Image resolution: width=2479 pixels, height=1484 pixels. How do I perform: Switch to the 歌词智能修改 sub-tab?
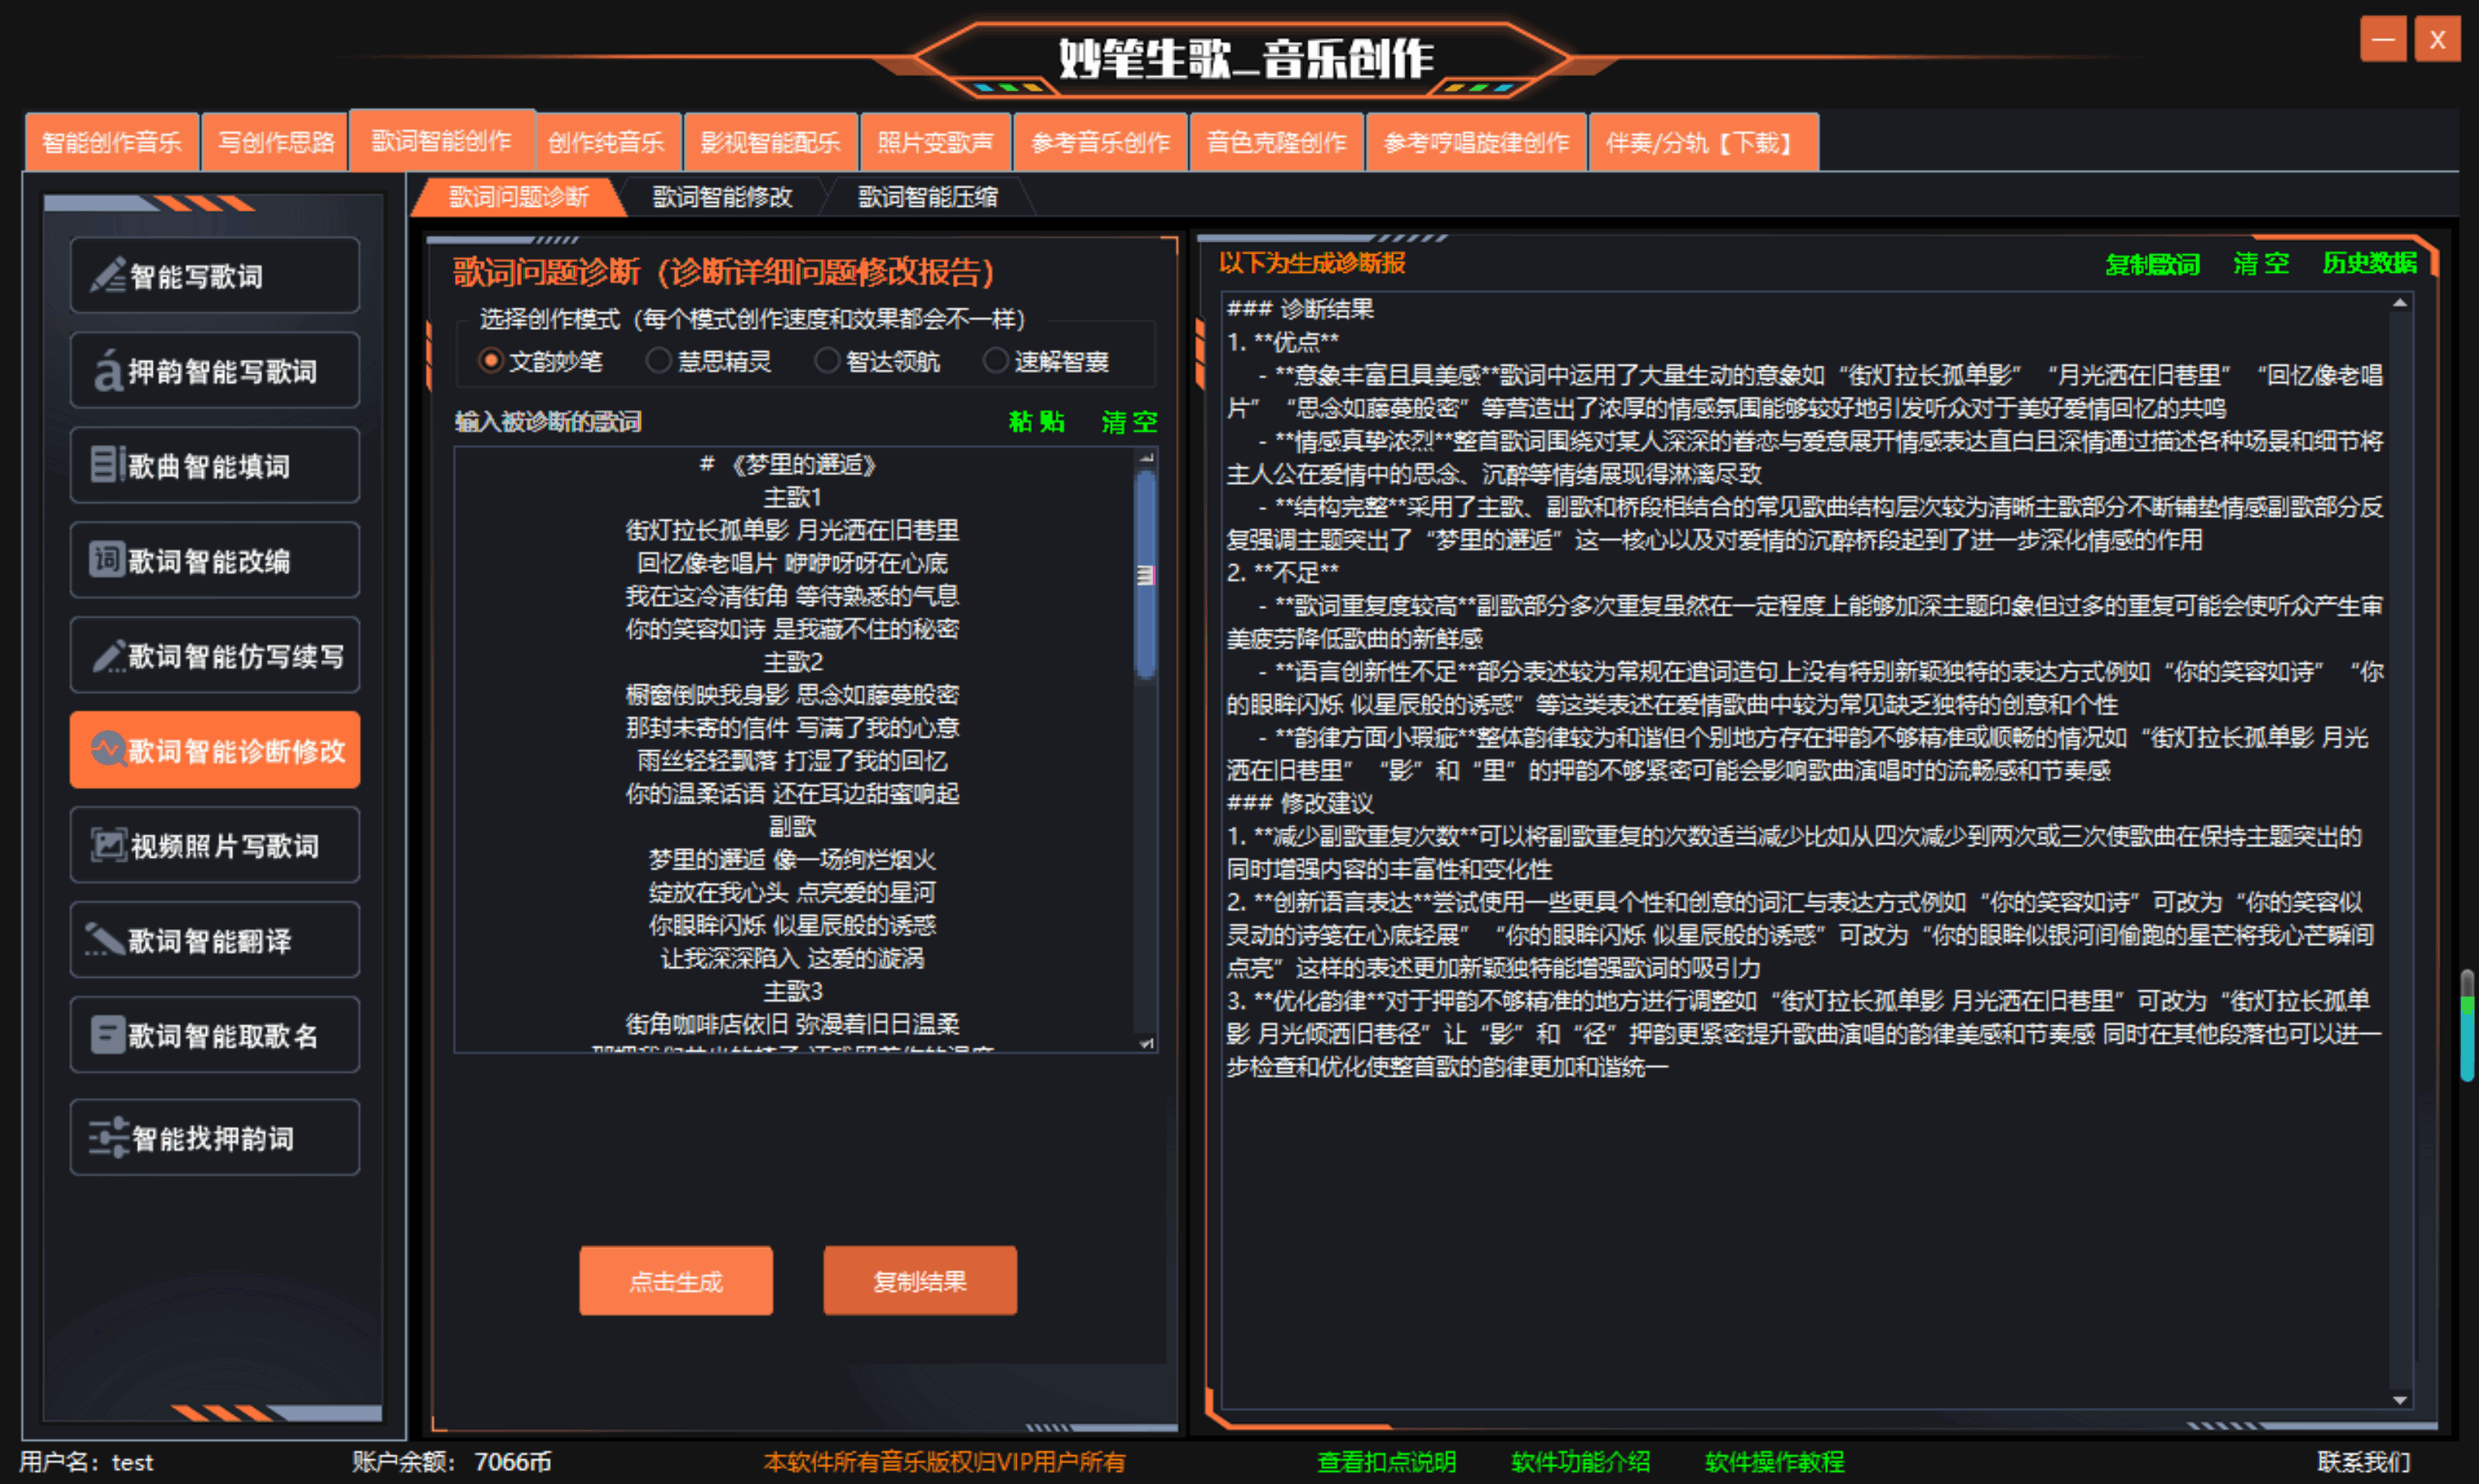click(722, 197)
